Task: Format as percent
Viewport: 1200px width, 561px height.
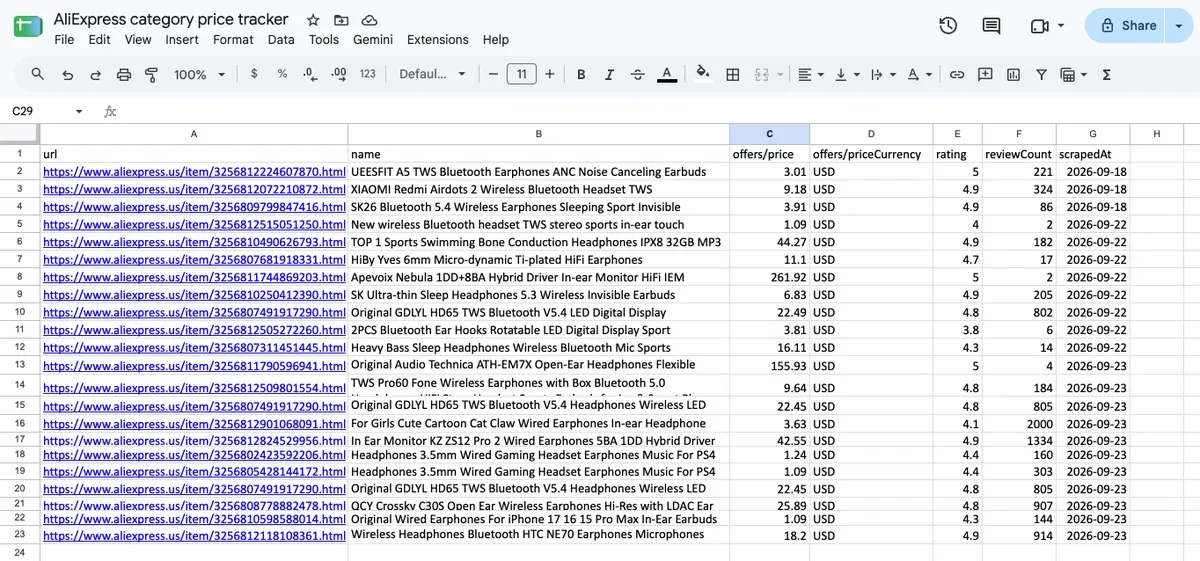Action: [x=282, y=74]
